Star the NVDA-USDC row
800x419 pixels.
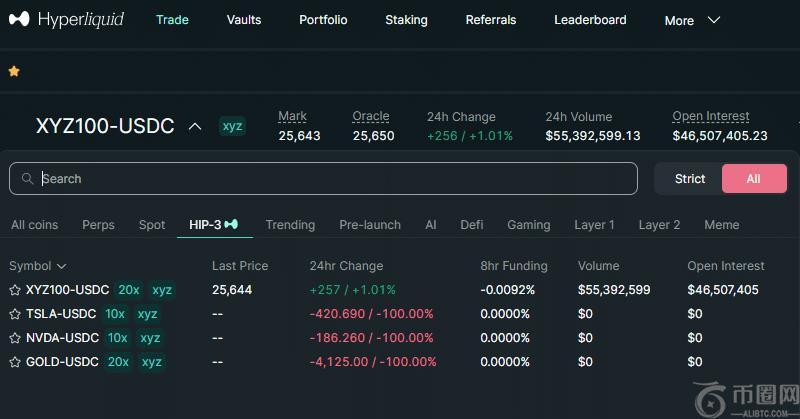click(15, 338)
